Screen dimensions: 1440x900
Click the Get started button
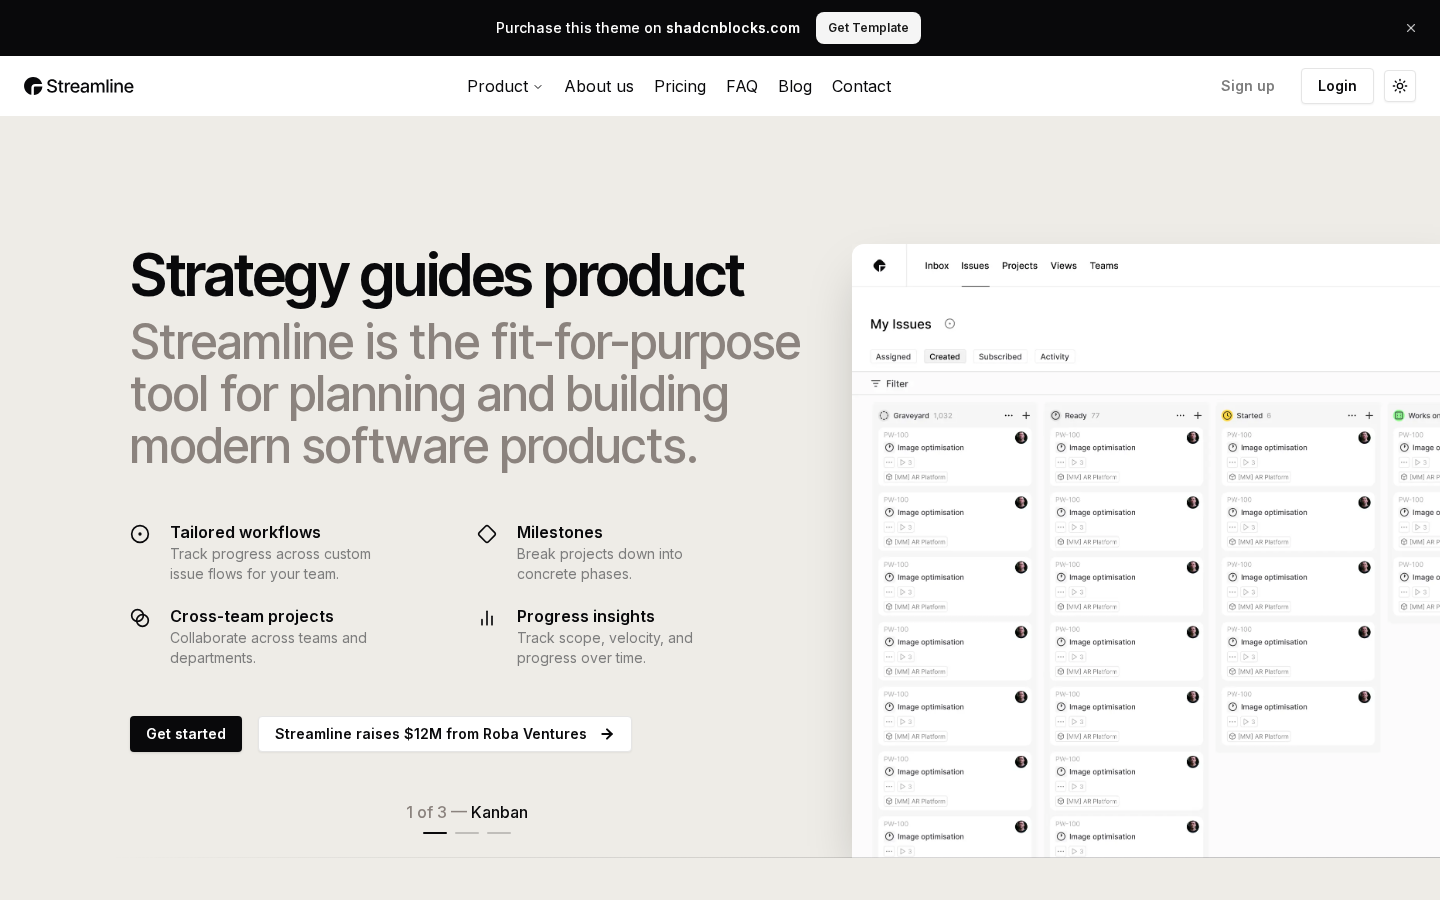[186, 734]
